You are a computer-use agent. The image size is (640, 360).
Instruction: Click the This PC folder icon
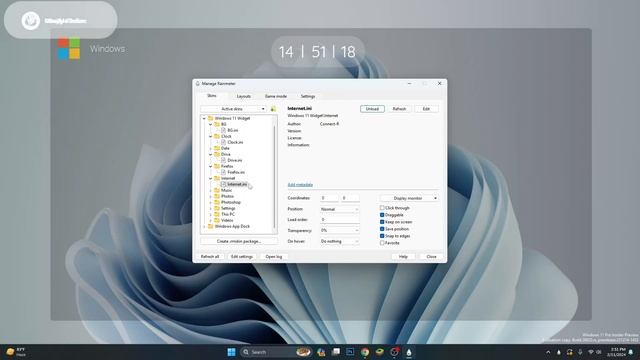tap(217, 214)
